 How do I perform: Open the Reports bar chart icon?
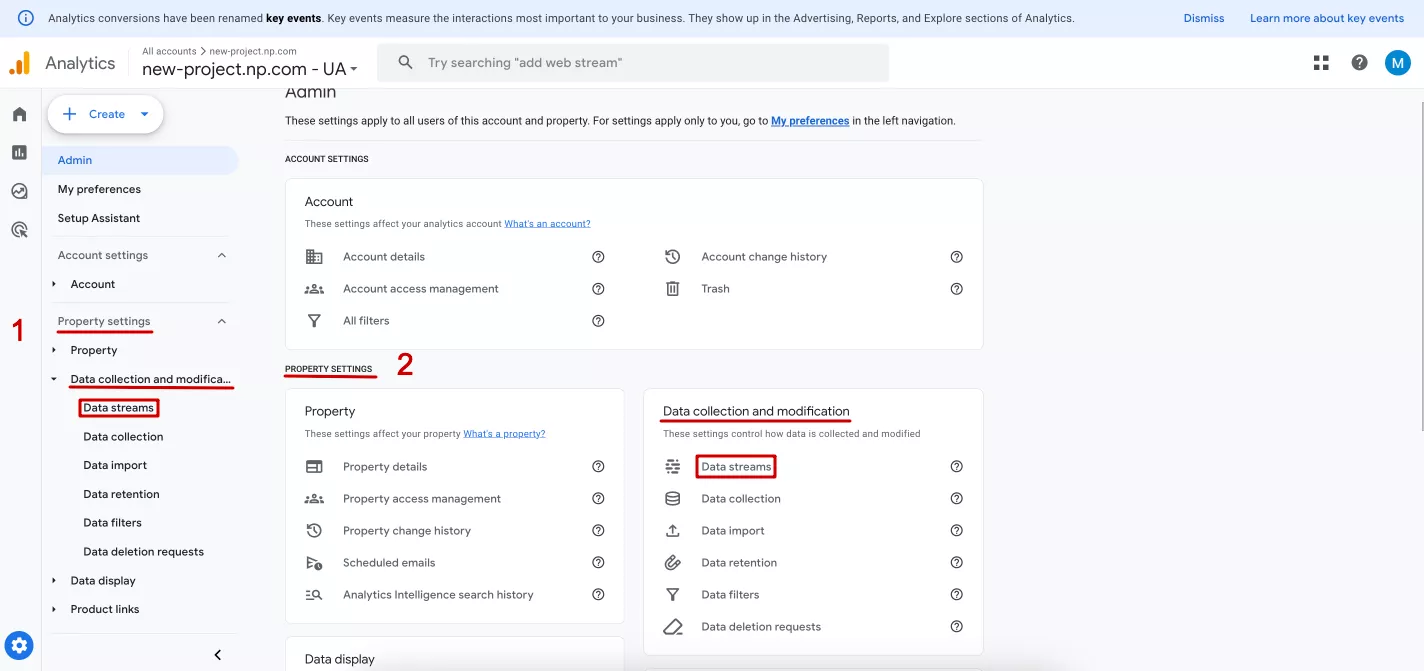tap(19, 152)
